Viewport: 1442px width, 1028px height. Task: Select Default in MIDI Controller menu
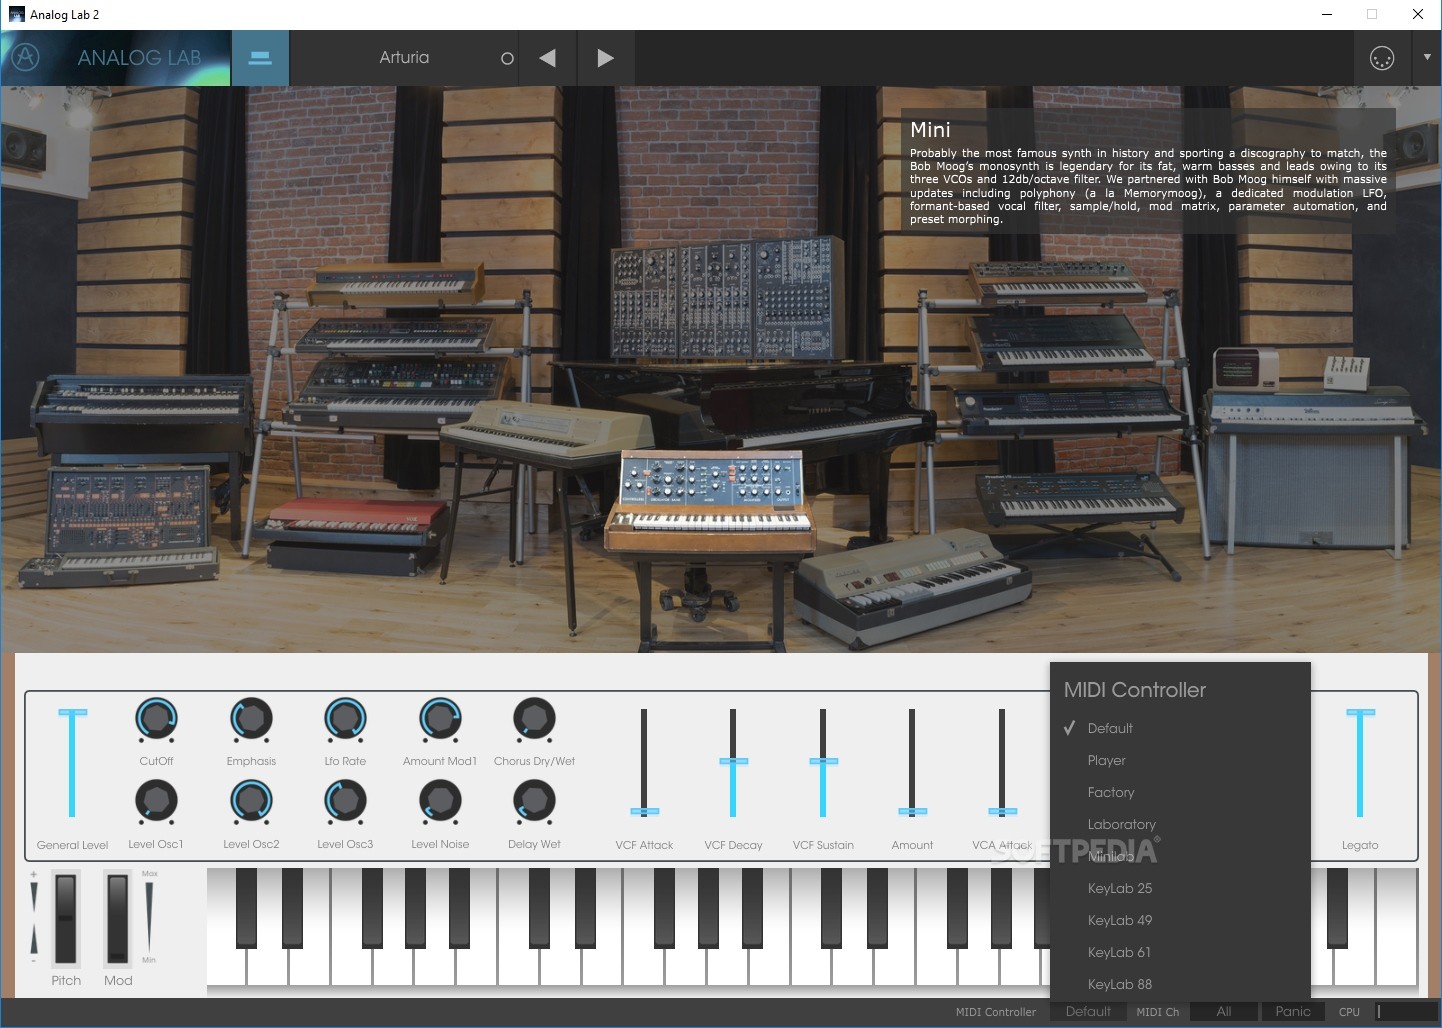1180,728
